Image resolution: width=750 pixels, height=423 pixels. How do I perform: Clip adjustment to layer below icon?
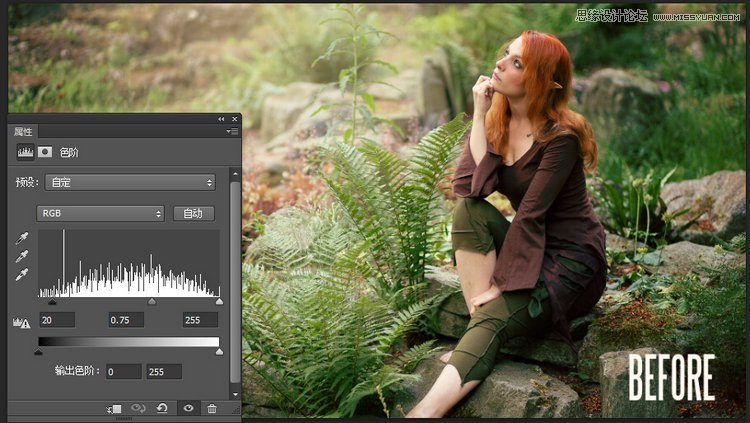(x=115, y=409)
